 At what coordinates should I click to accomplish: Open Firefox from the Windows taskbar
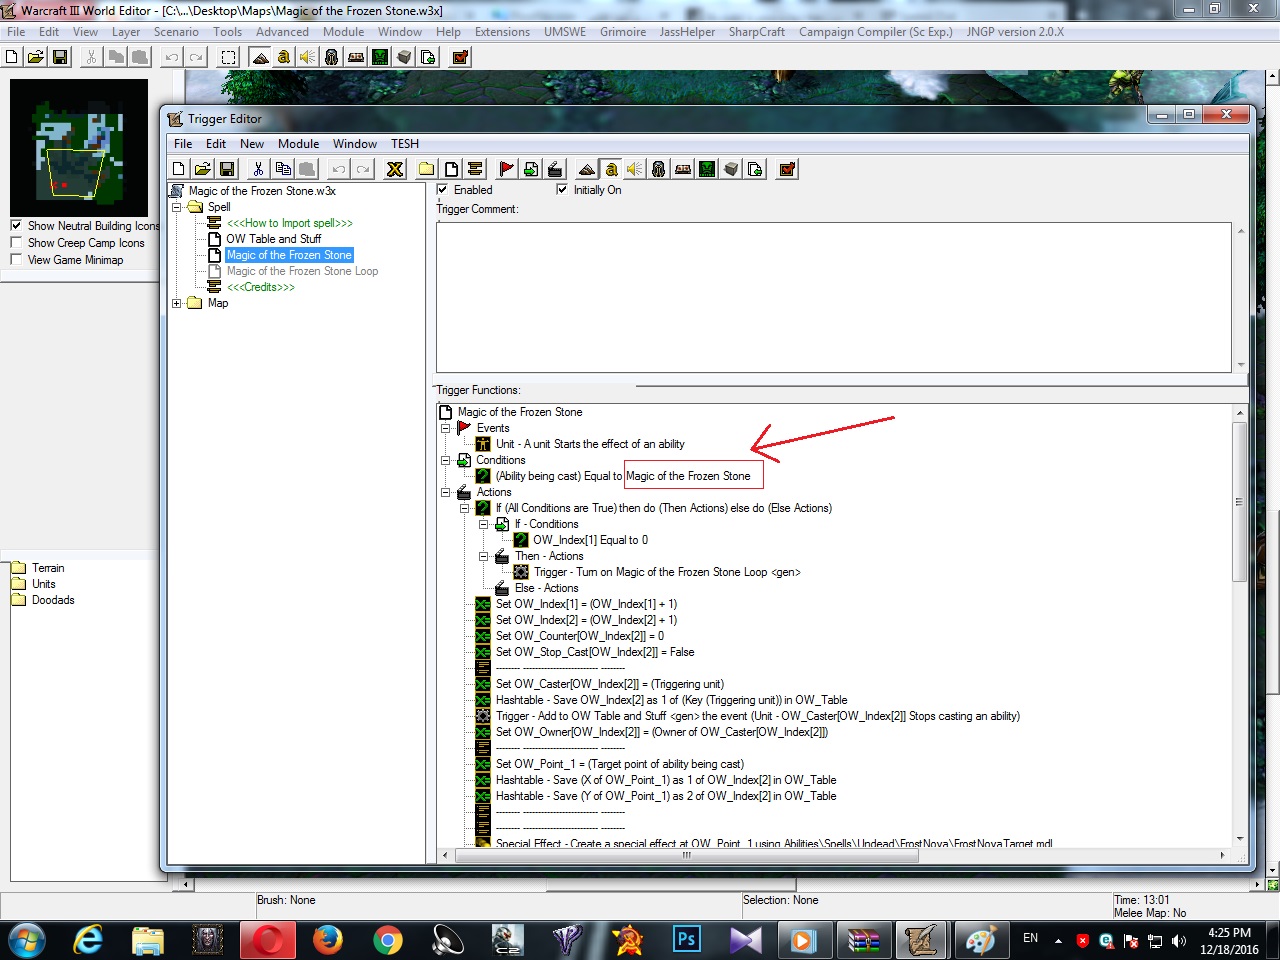[x=327, y=940]
